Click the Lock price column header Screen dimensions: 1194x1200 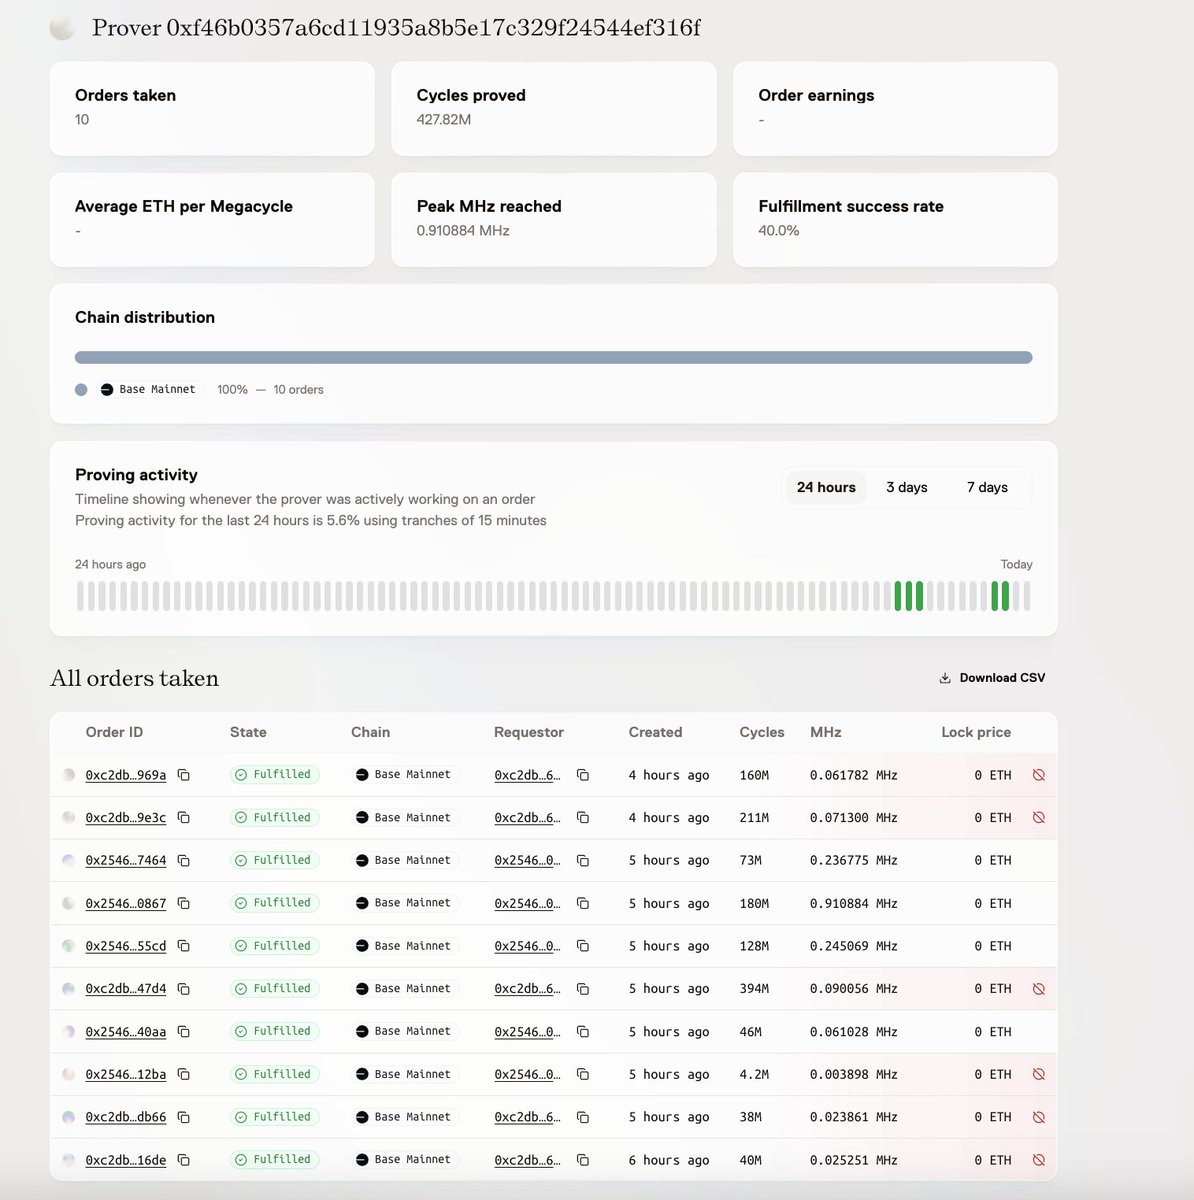(976, 732)
